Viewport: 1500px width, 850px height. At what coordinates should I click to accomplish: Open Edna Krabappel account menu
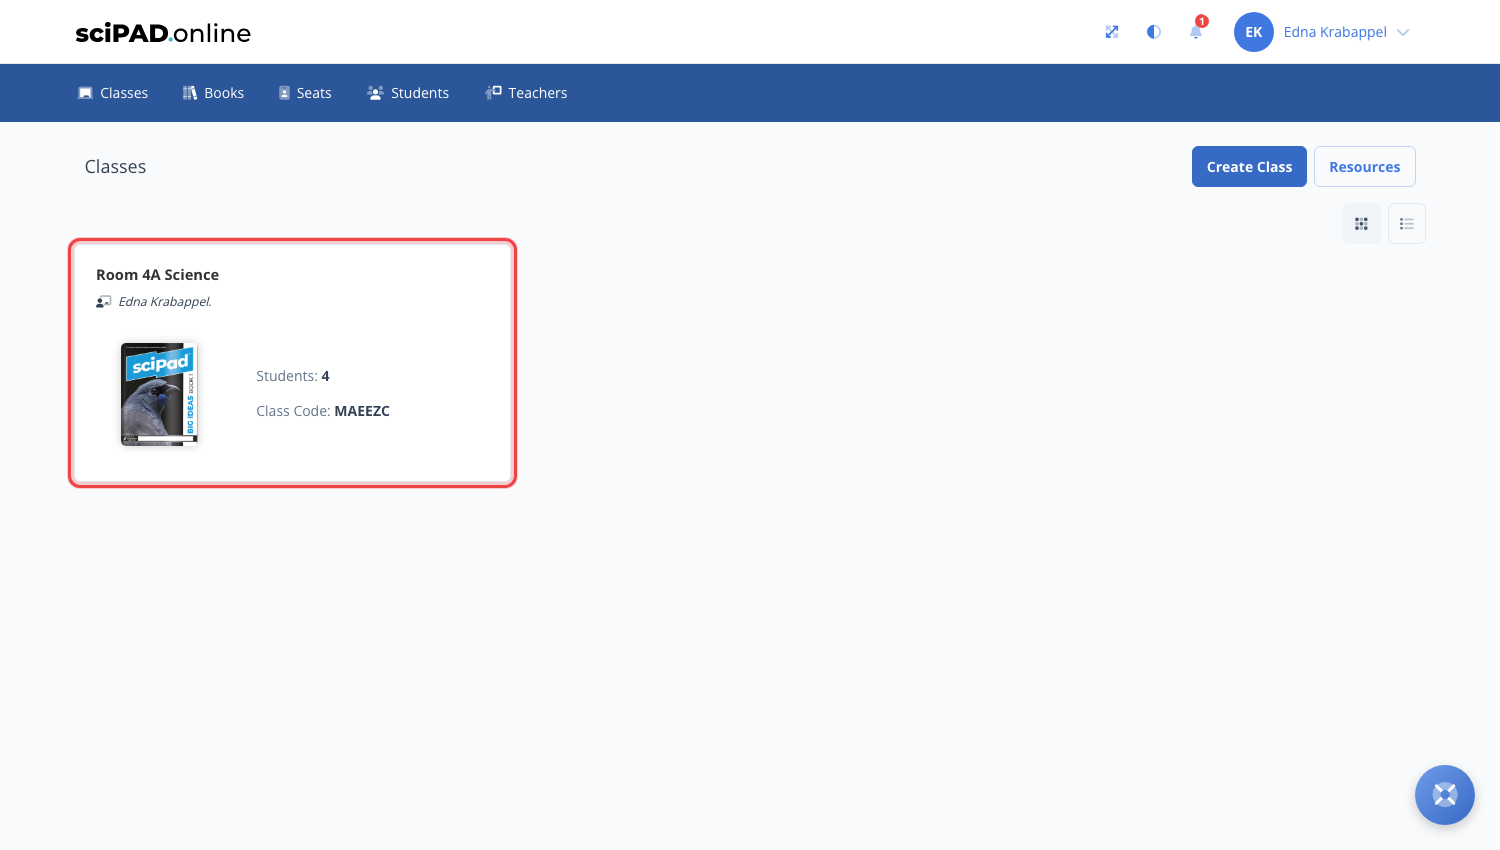(x=1335, y=32)
